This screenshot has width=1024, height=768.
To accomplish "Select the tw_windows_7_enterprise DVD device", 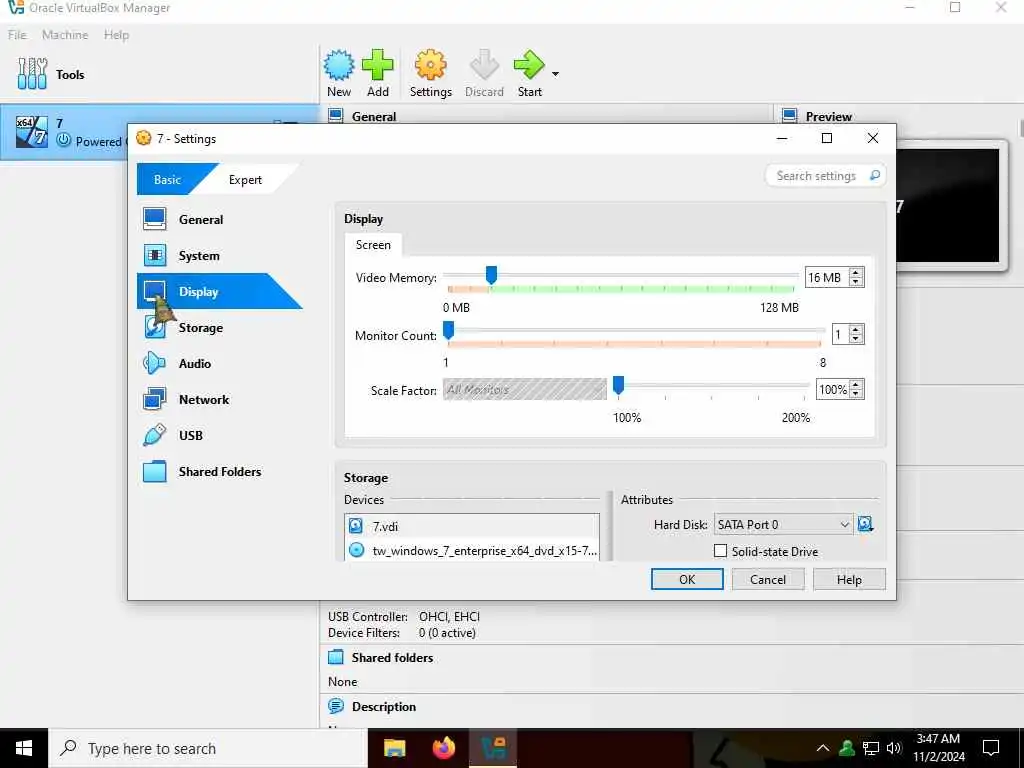I will 472,551.
